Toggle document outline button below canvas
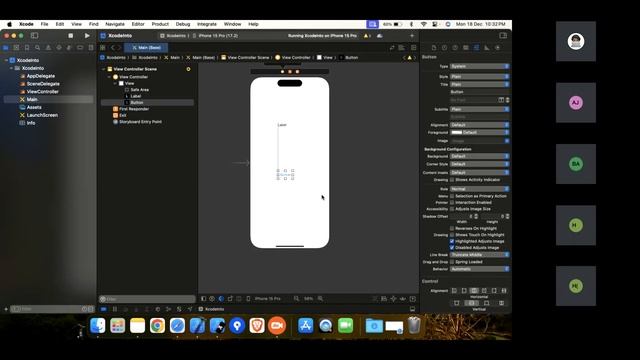This screenshot has height=360, width=640. 203,299
